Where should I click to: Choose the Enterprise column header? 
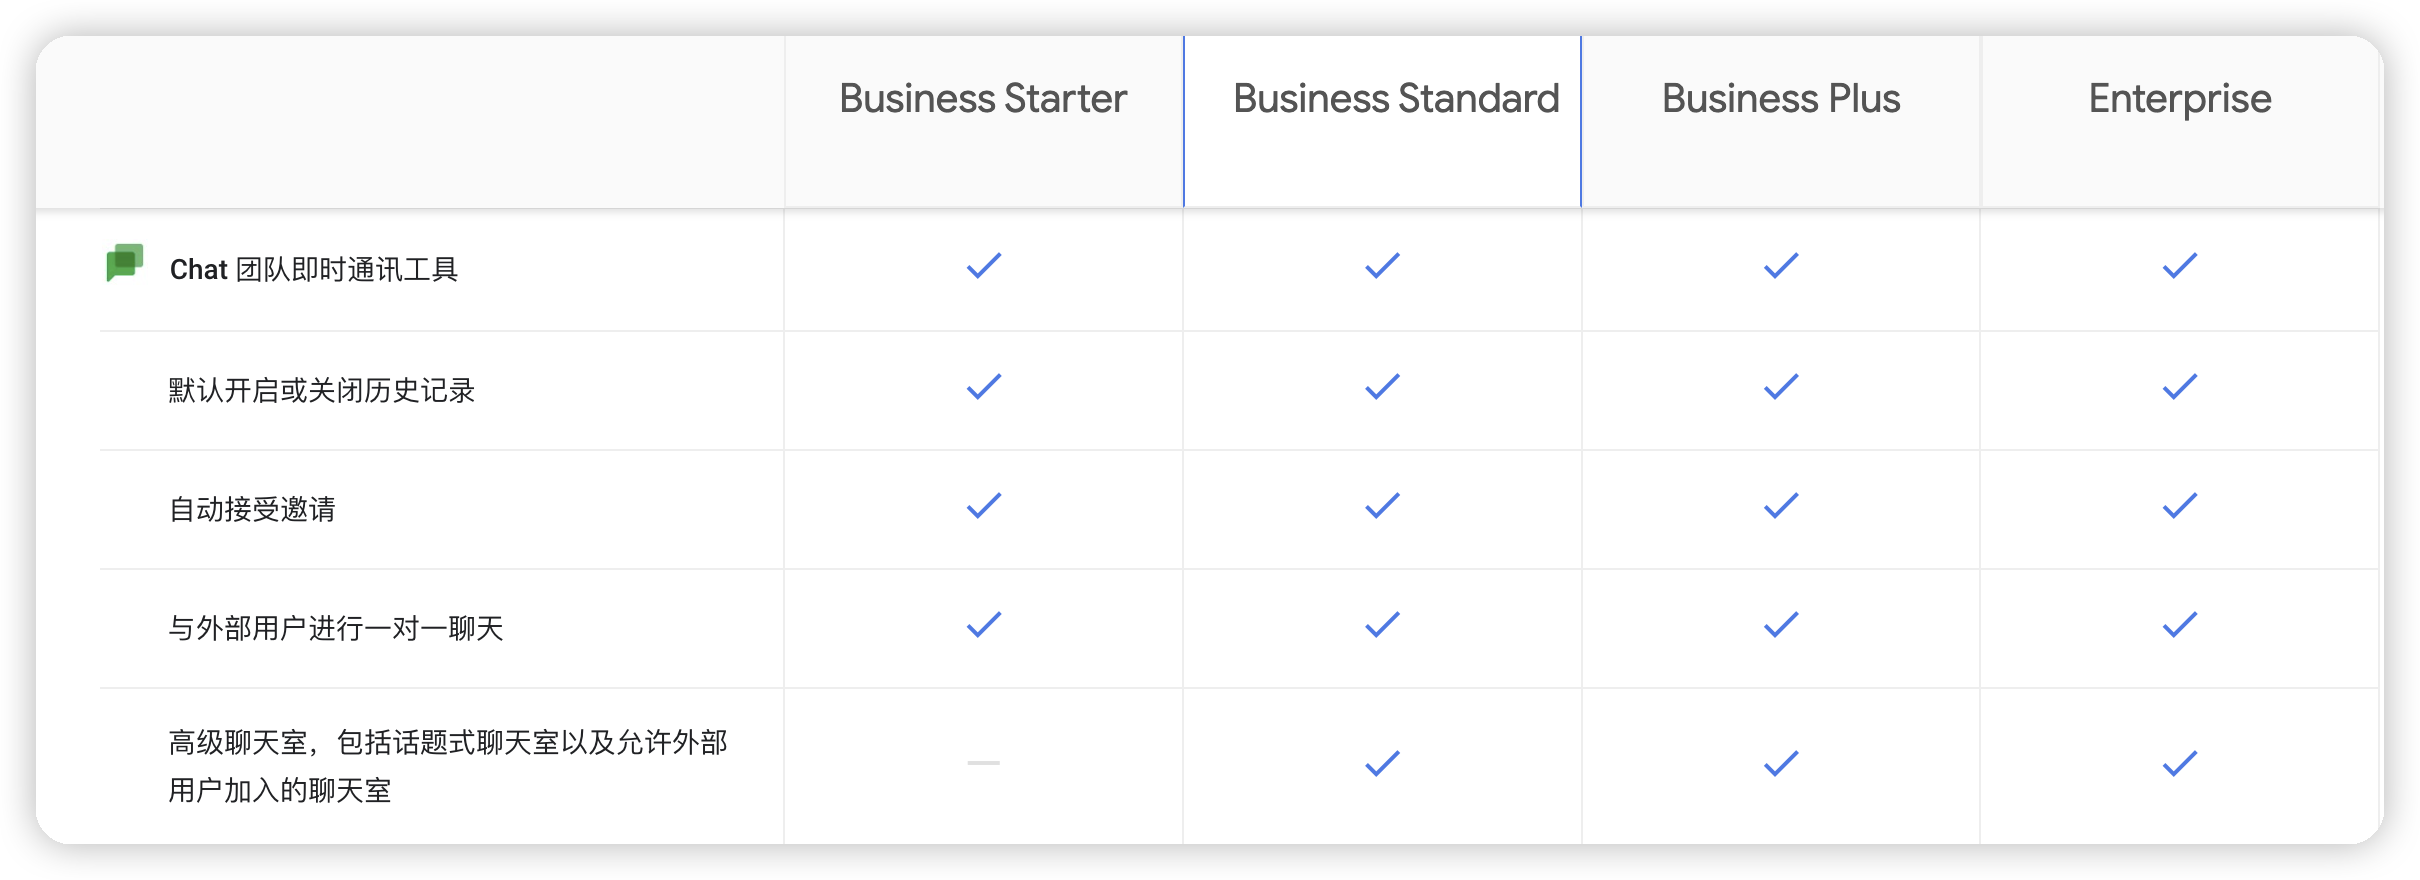[2180, 99]
